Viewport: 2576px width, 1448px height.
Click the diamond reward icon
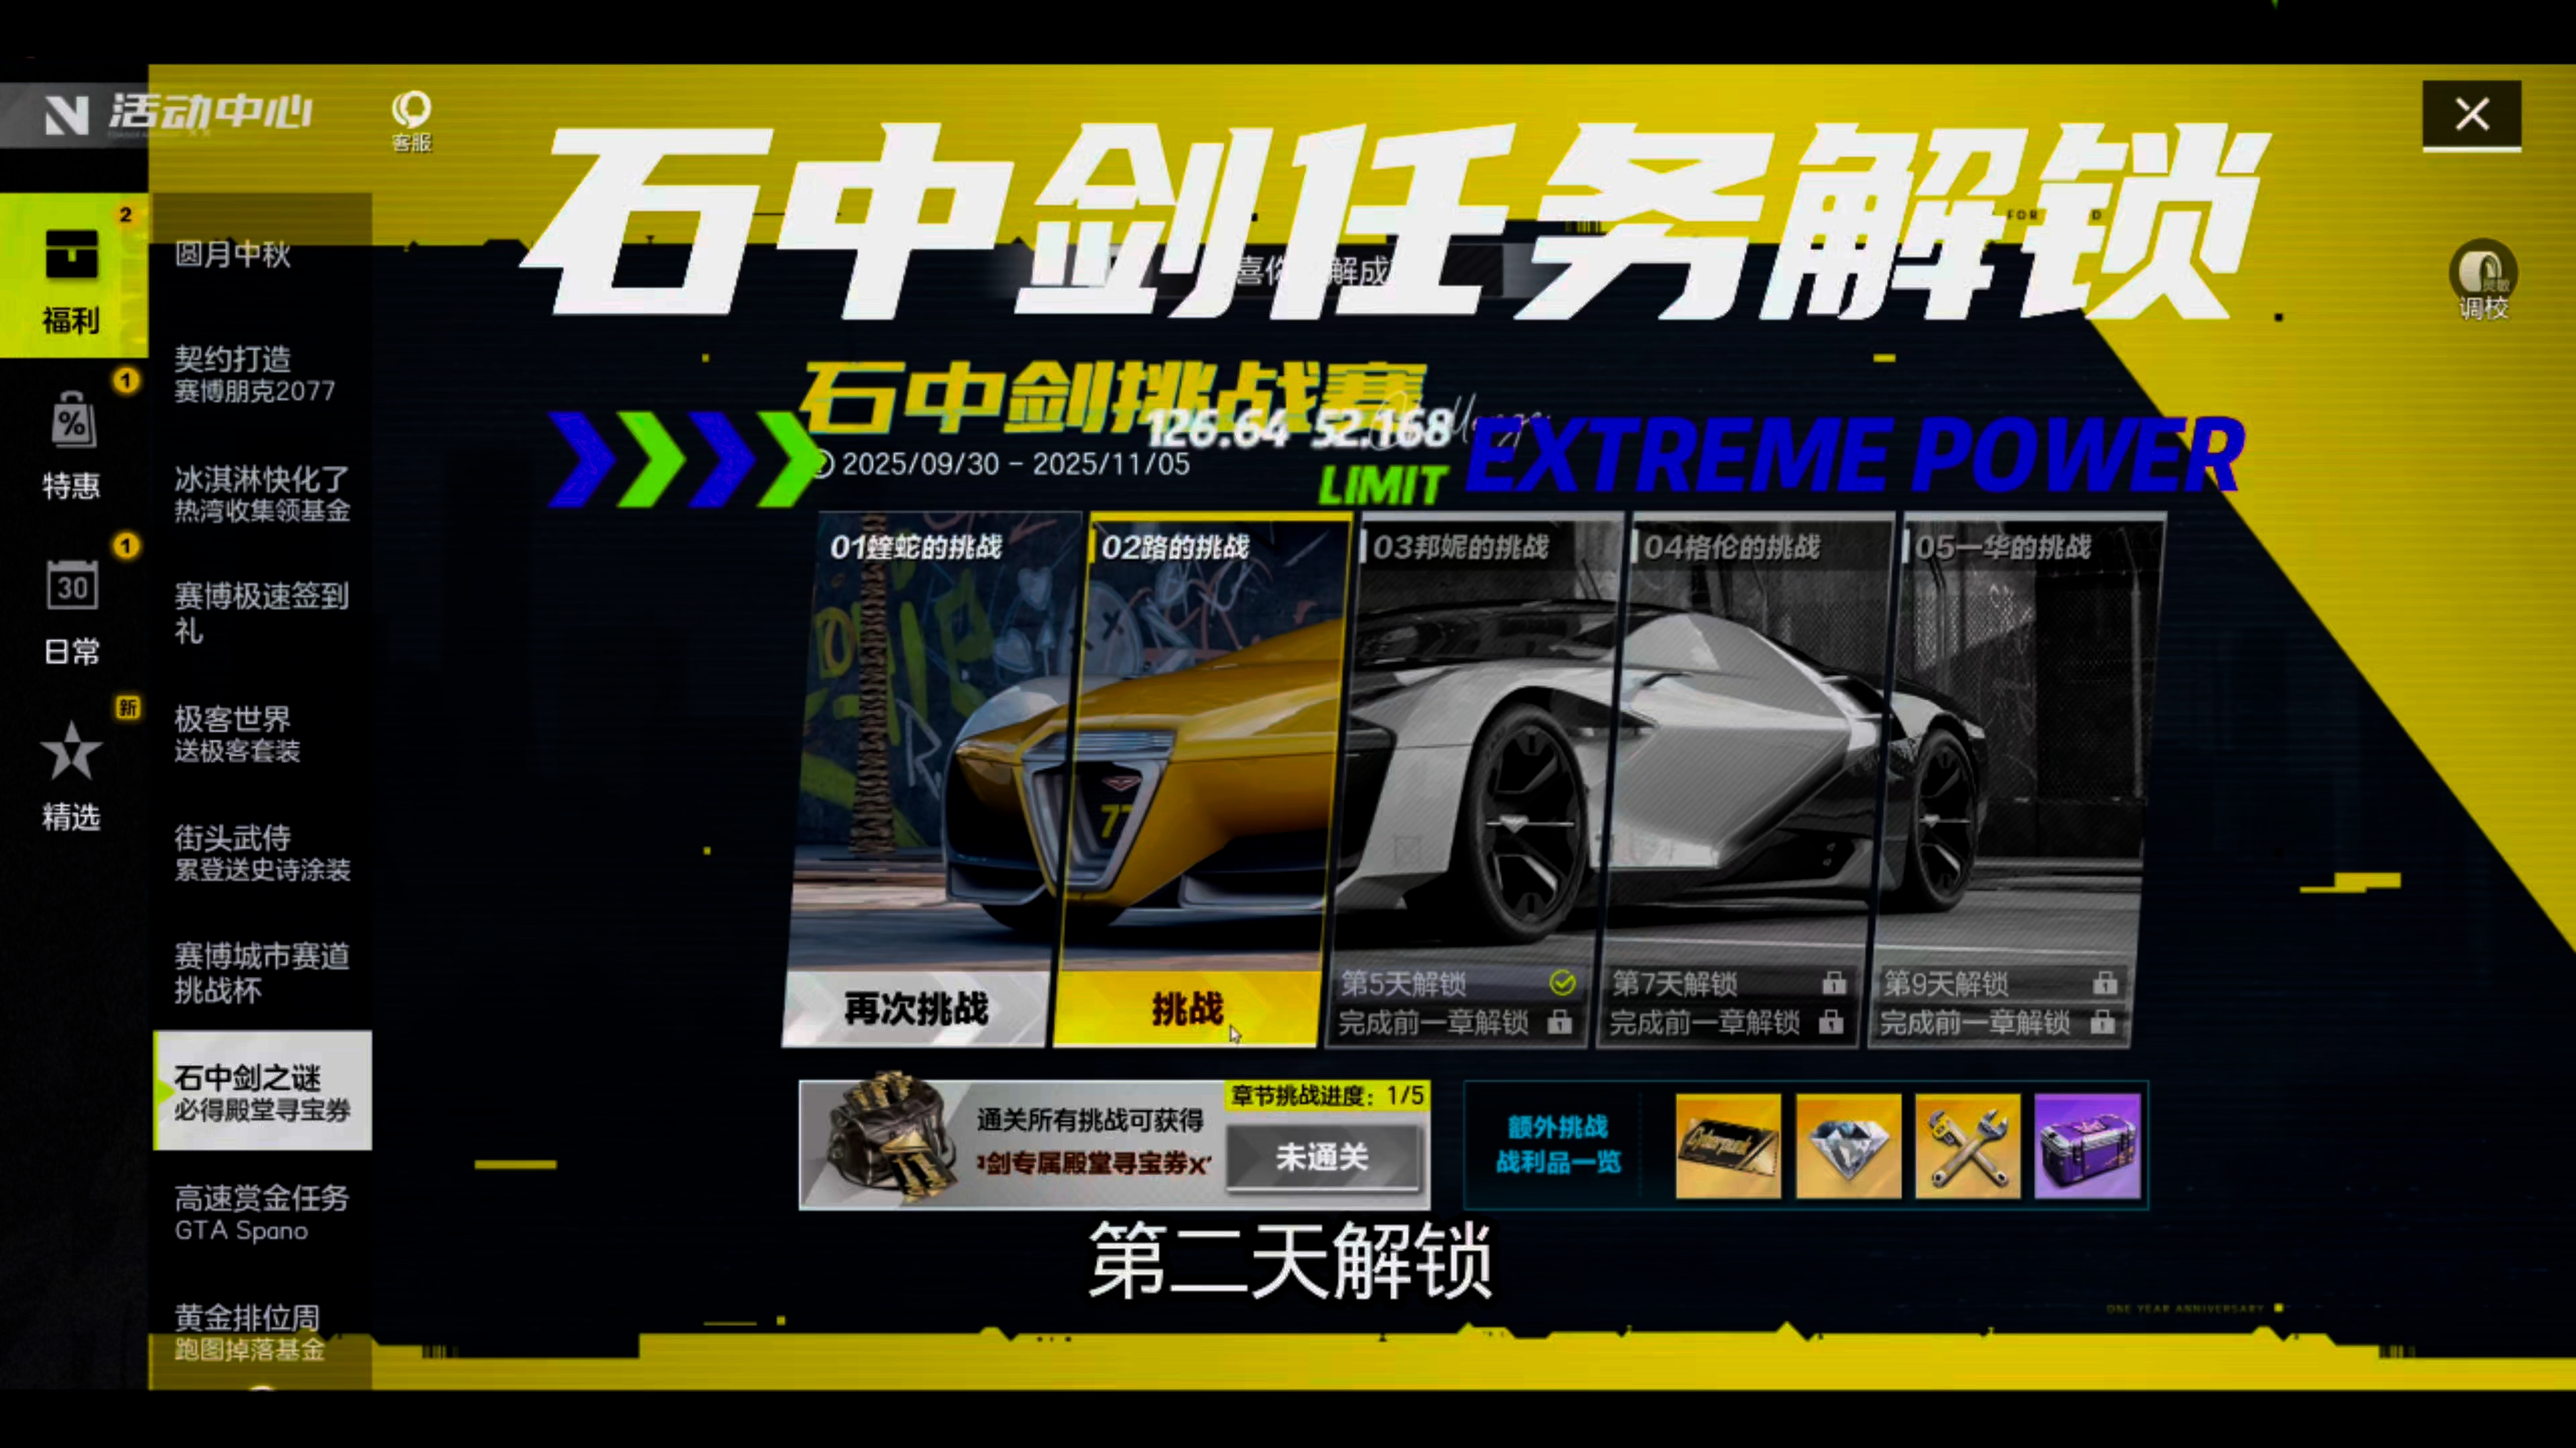point(1848,1146)
